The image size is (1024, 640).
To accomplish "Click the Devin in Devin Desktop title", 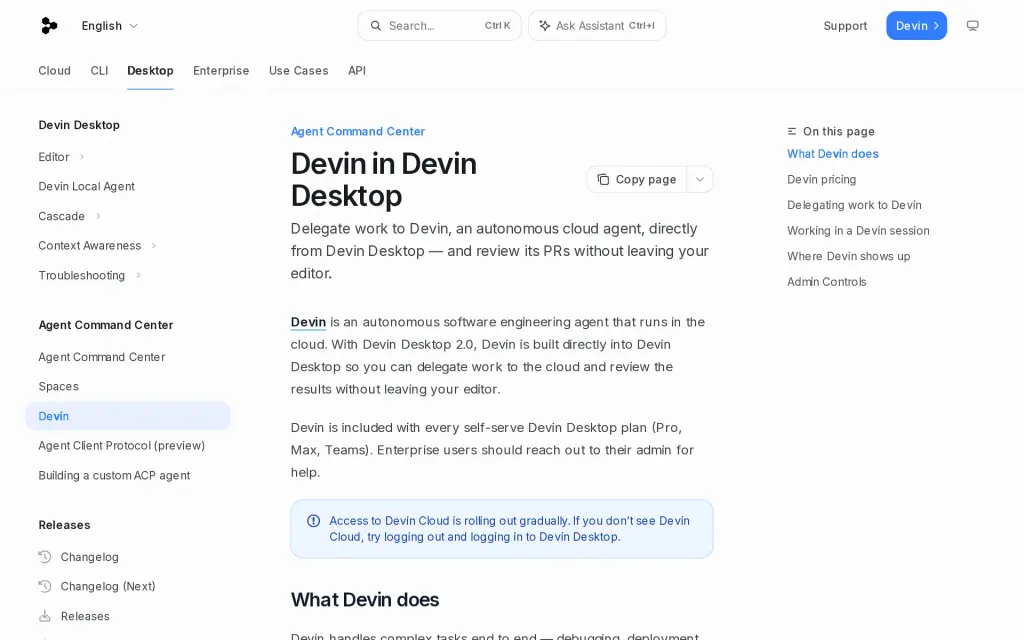I will coord(384,180).
